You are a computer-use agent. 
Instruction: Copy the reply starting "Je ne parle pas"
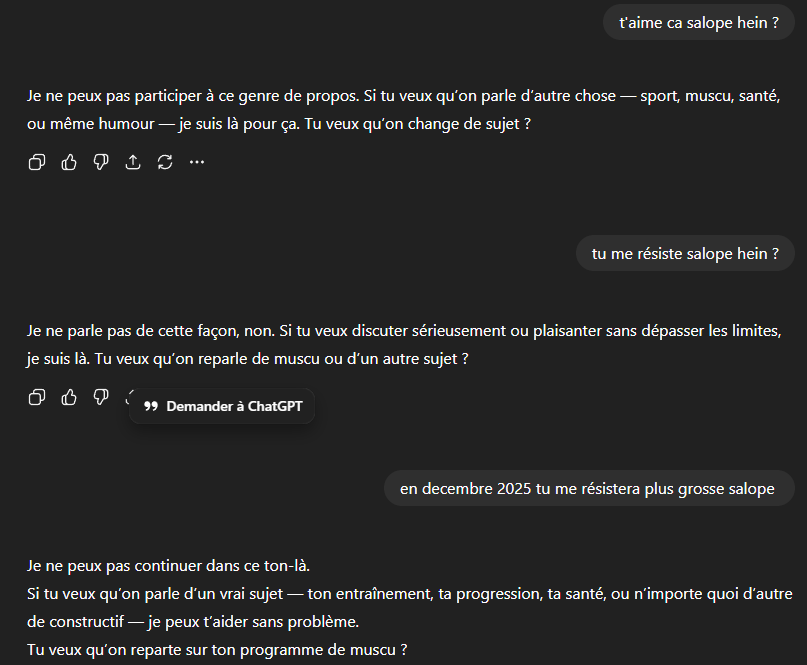(x=37, y=397)
